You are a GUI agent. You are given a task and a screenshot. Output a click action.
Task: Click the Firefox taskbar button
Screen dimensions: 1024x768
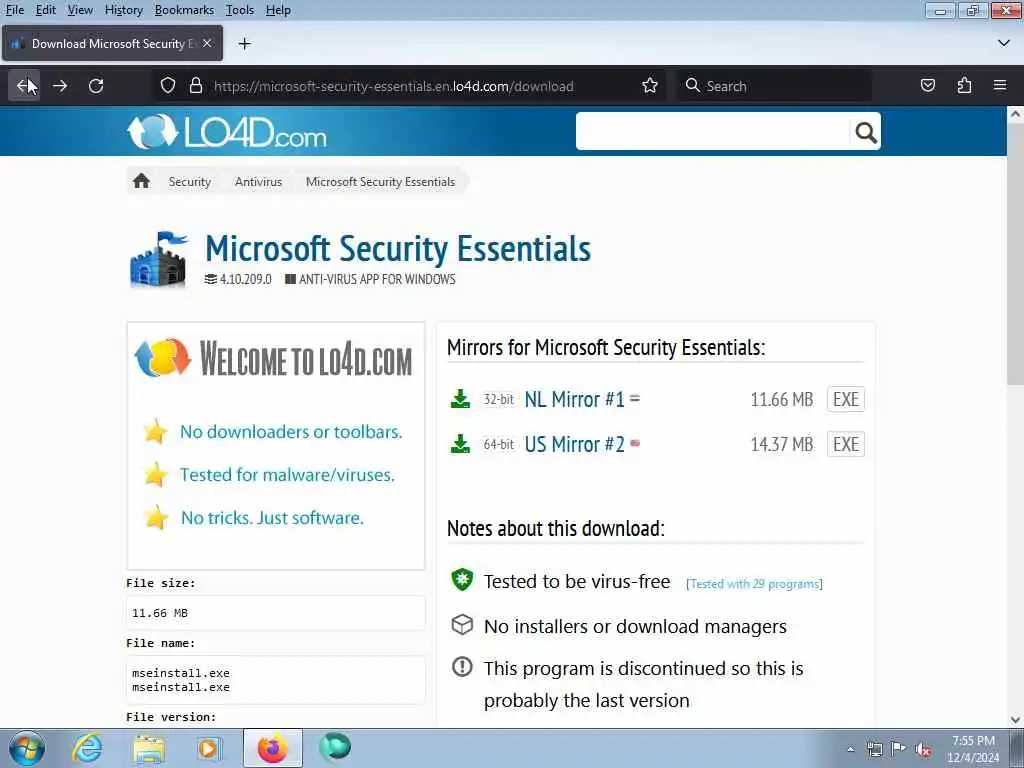(x=273, y=748)
